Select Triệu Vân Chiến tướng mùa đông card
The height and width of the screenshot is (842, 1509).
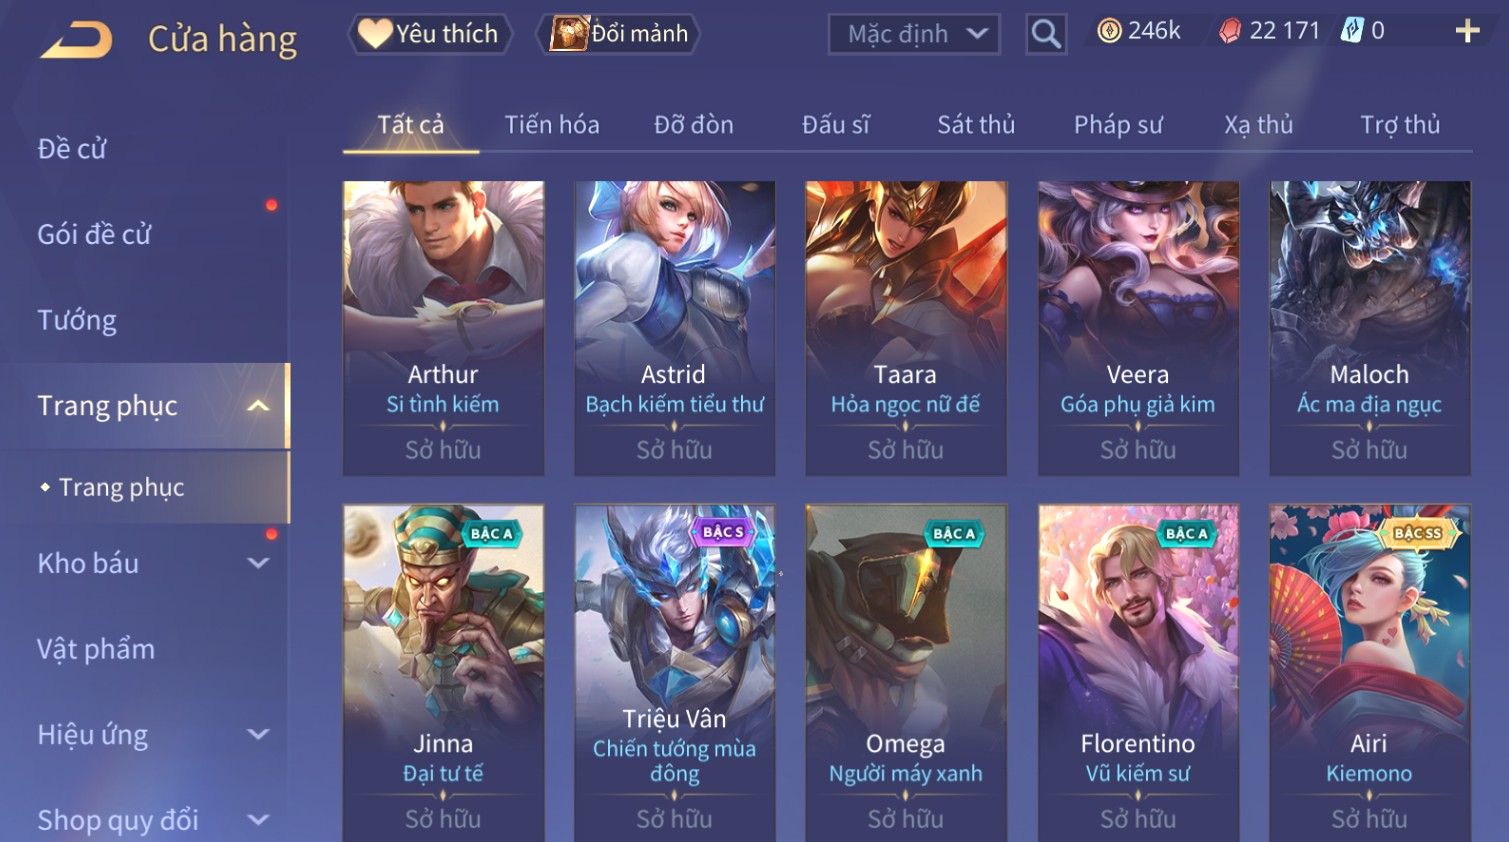(674, 672)
